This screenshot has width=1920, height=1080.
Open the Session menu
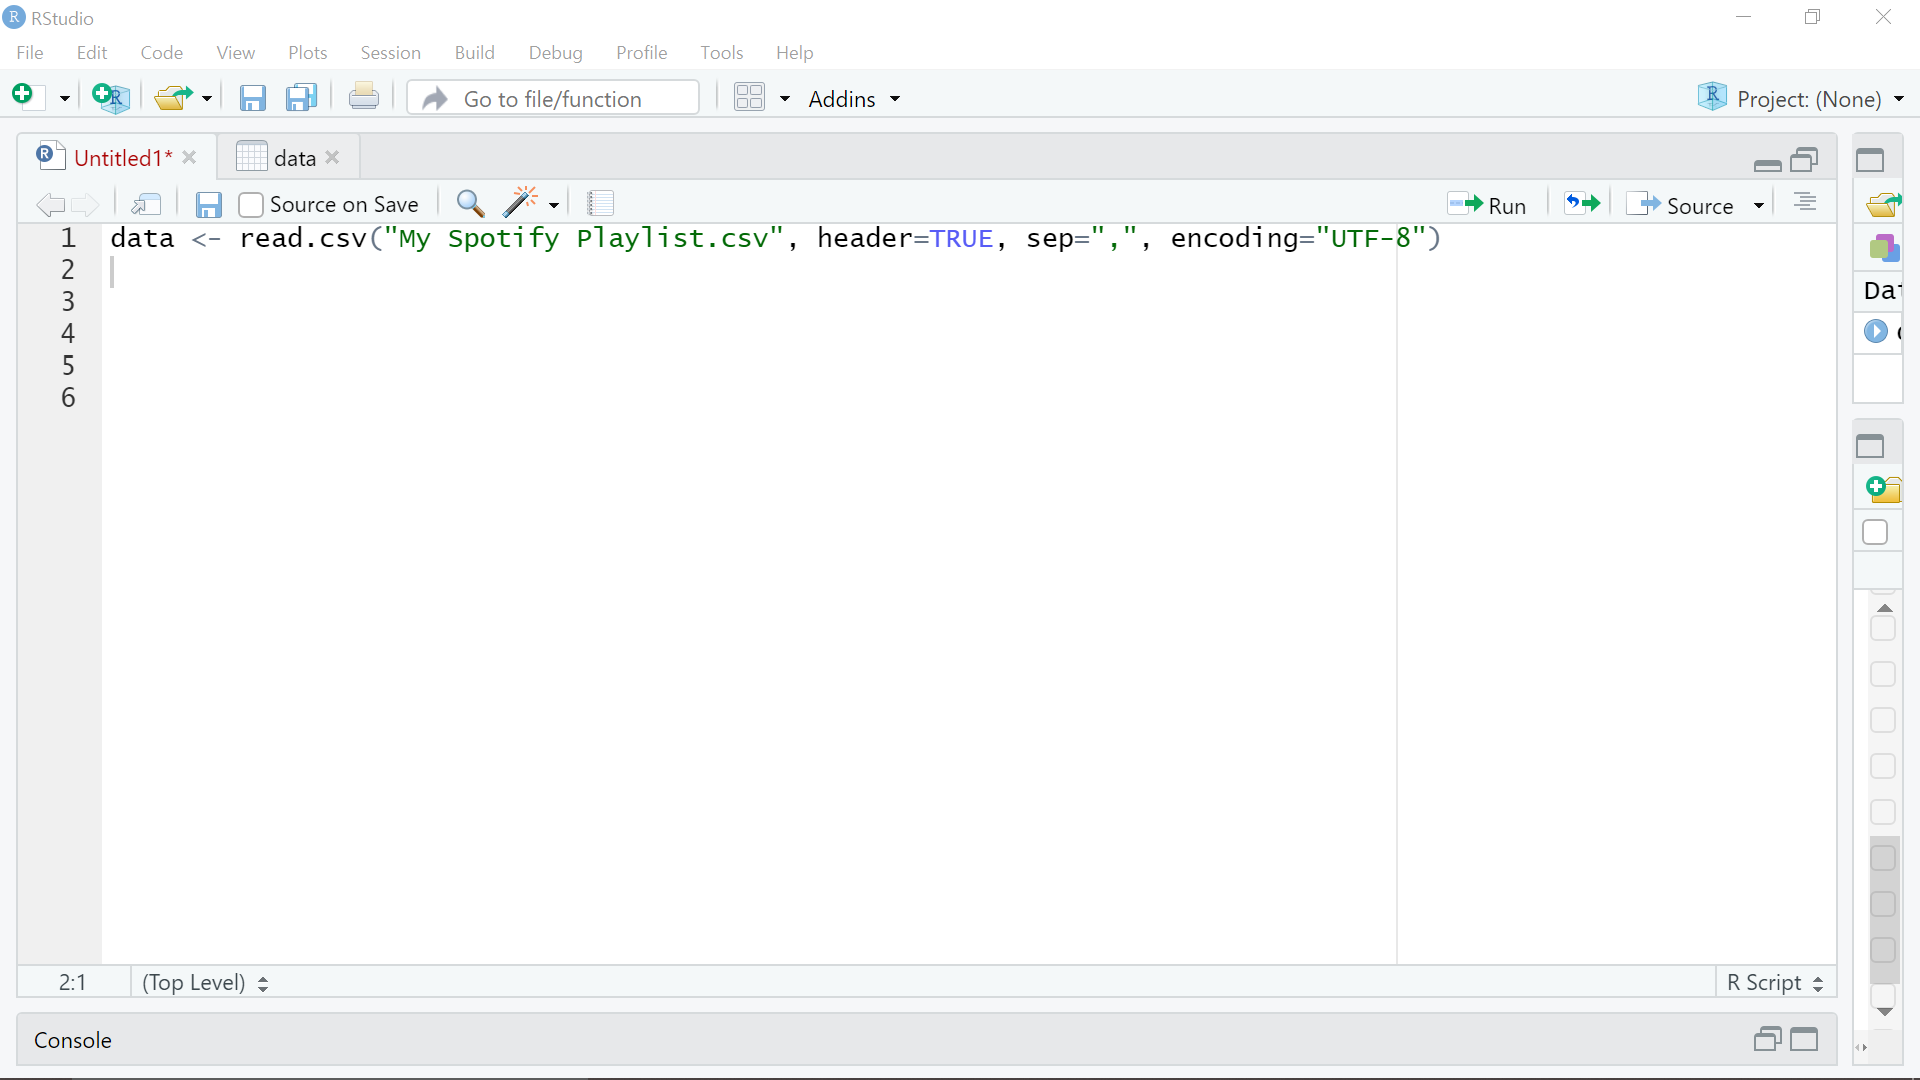click(390, 53)
